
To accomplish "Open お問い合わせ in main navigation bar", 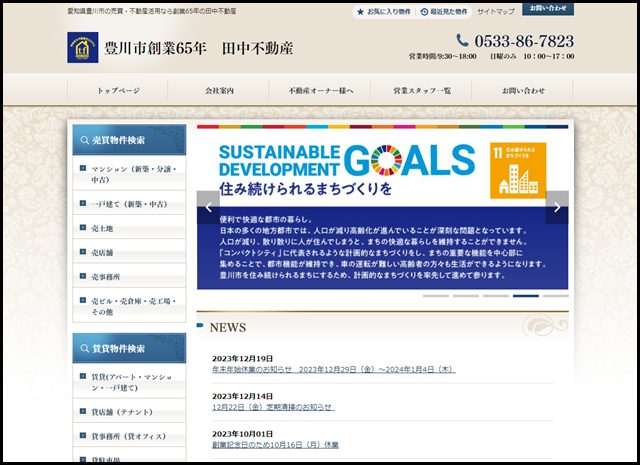I will click(523, 91).
